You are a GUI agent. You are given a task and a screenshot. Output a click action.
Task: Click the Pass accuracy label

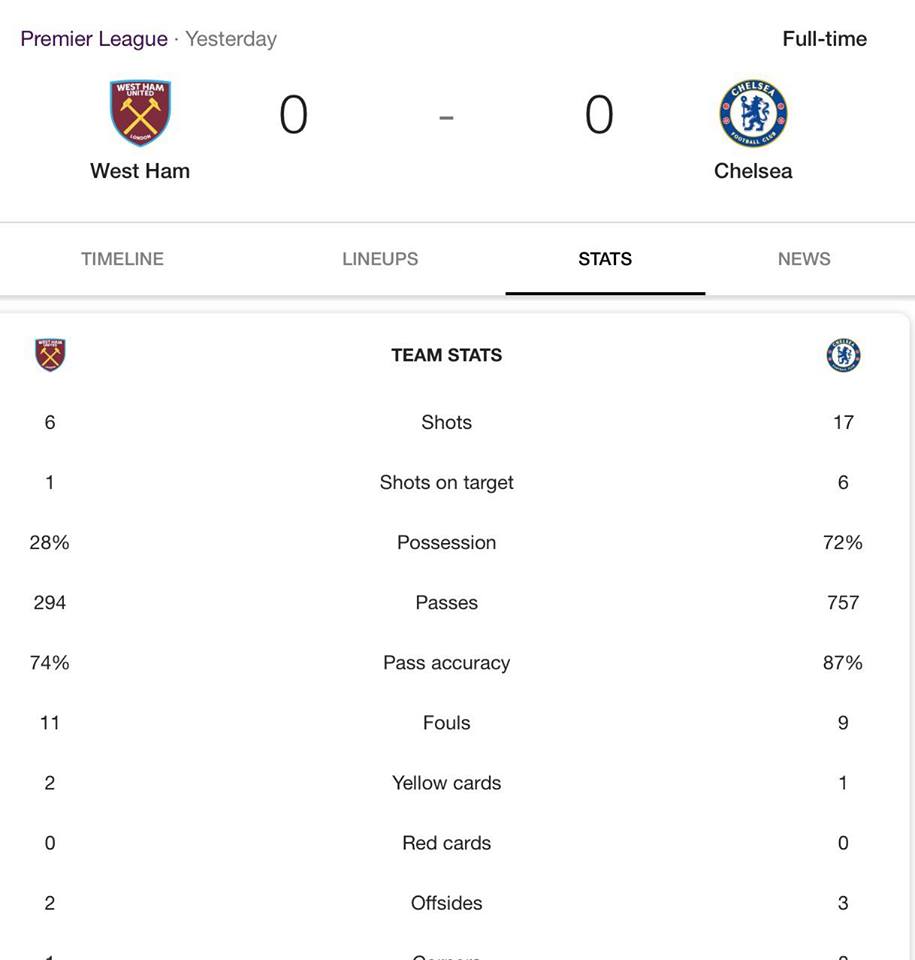tap(446, 663)
